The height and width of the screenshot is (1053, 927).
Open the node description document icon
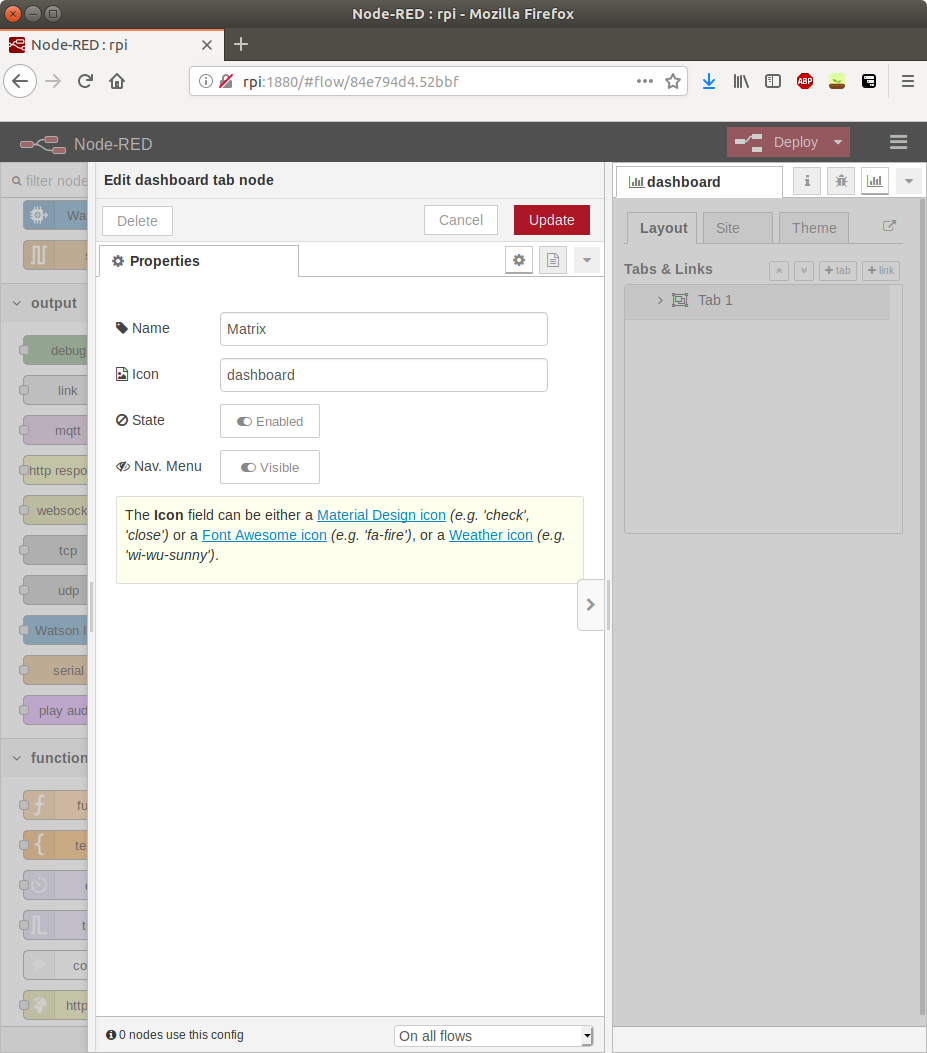553,260
